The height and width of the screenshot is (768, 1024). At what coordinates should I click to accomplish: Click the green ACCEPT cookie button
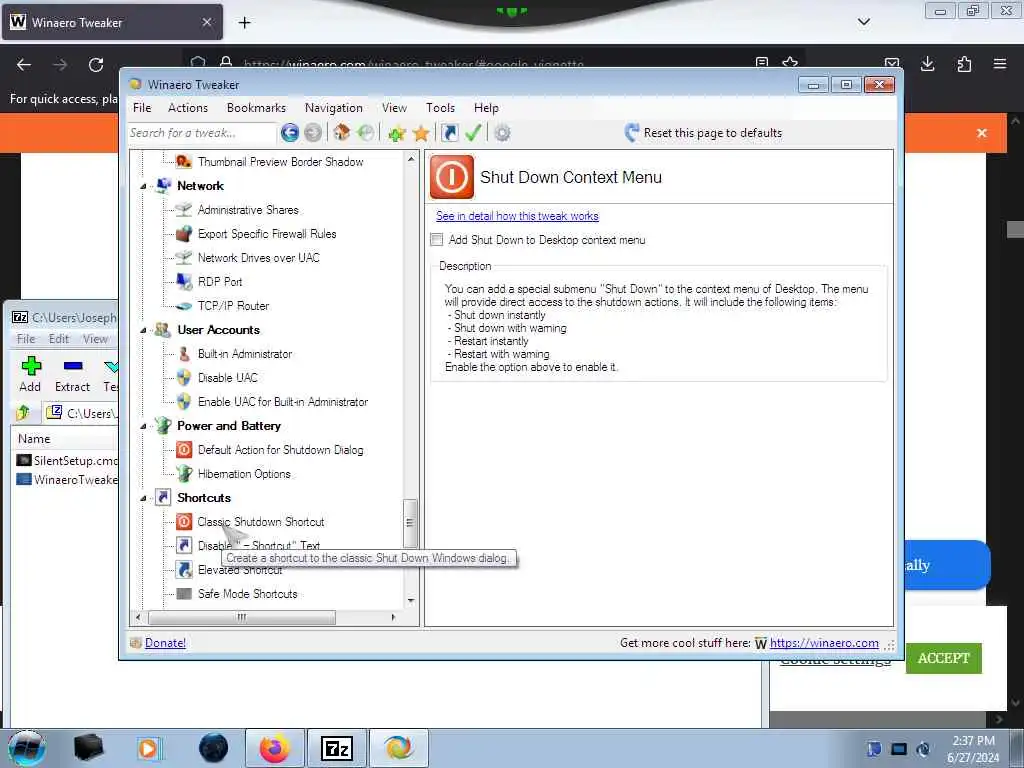click(x=944, y=658)
